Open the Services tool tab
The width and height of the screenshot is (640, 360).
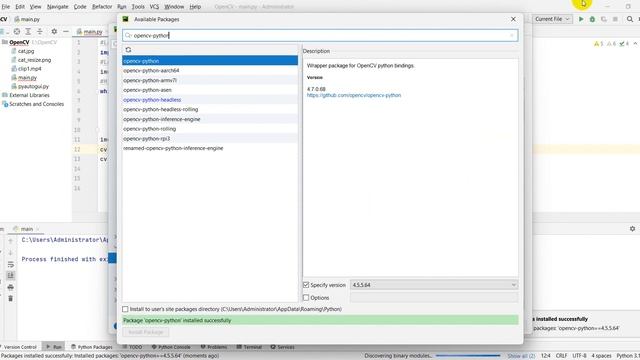(x=282, y=347)
